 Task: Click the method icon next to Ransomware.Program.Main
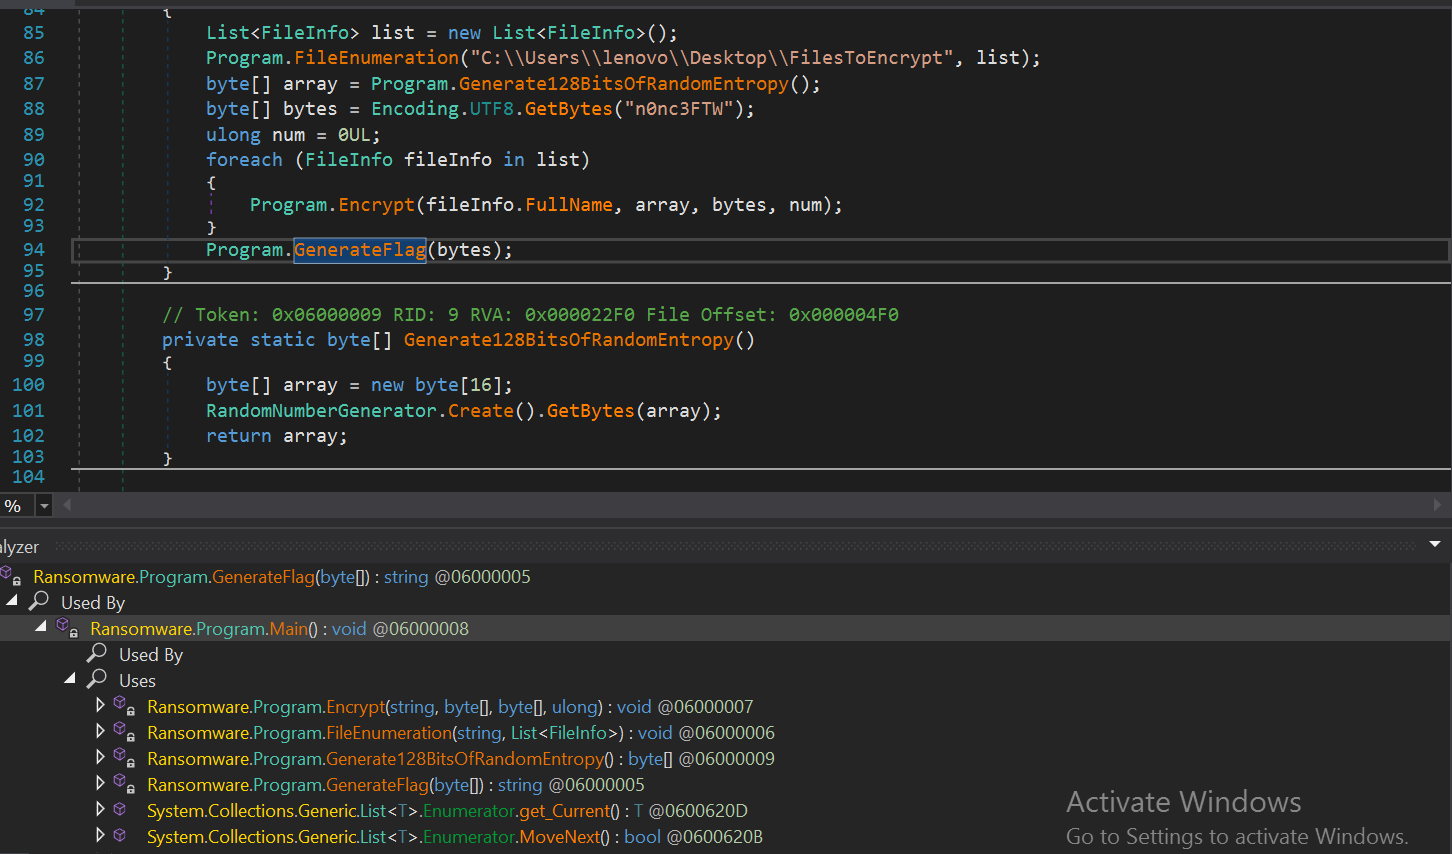(68, 628)
